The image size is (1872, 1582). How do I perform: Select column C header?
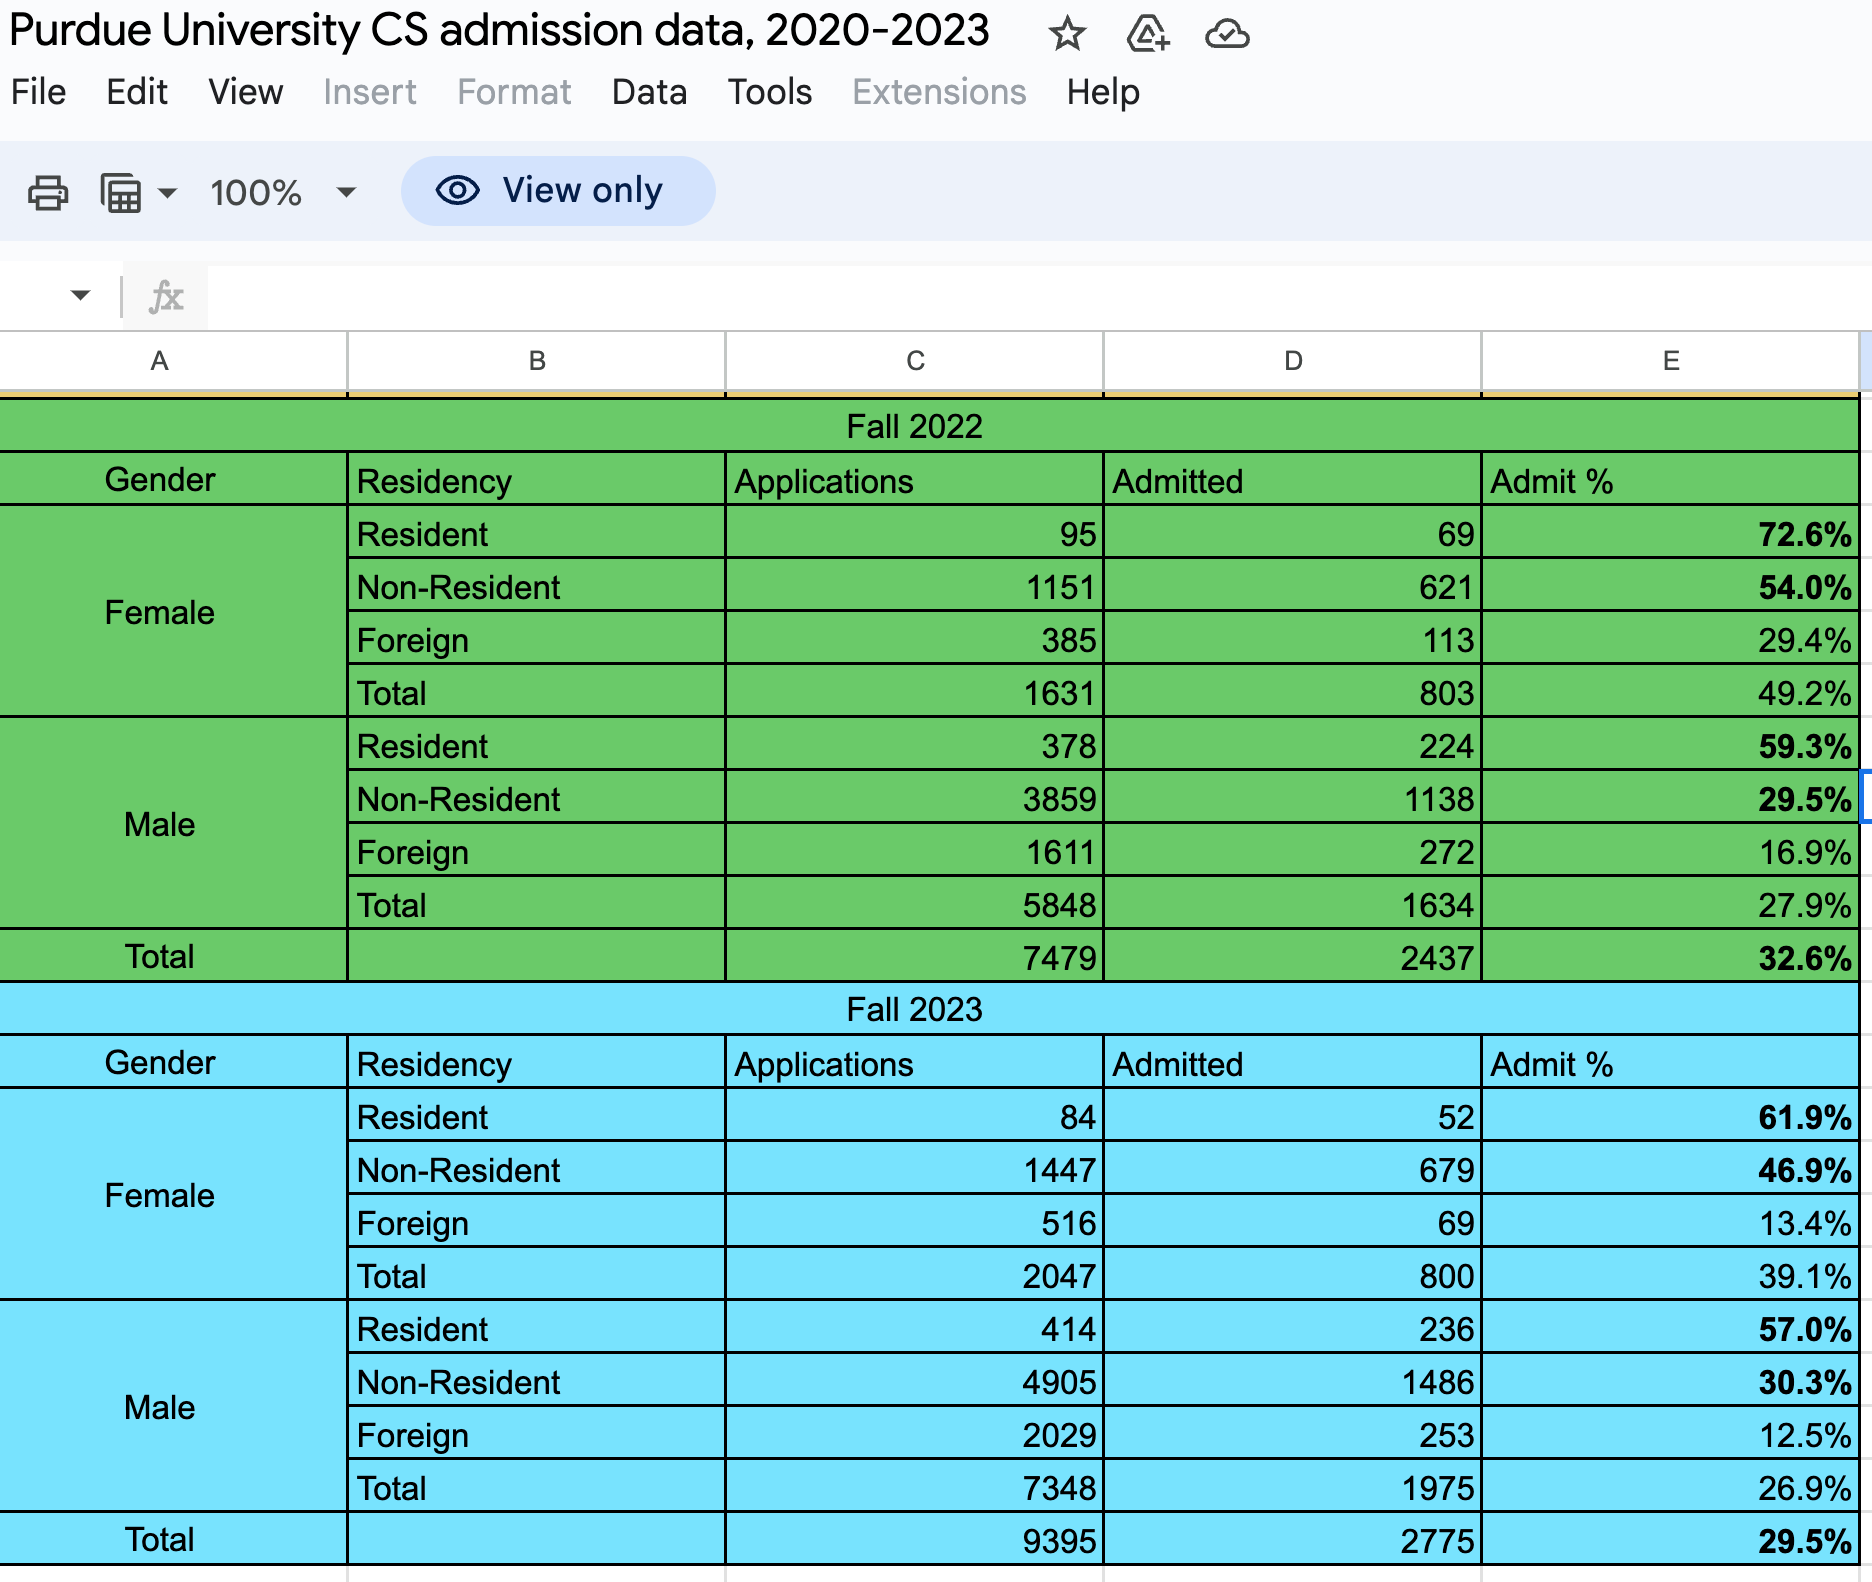[x=914, y=361]
